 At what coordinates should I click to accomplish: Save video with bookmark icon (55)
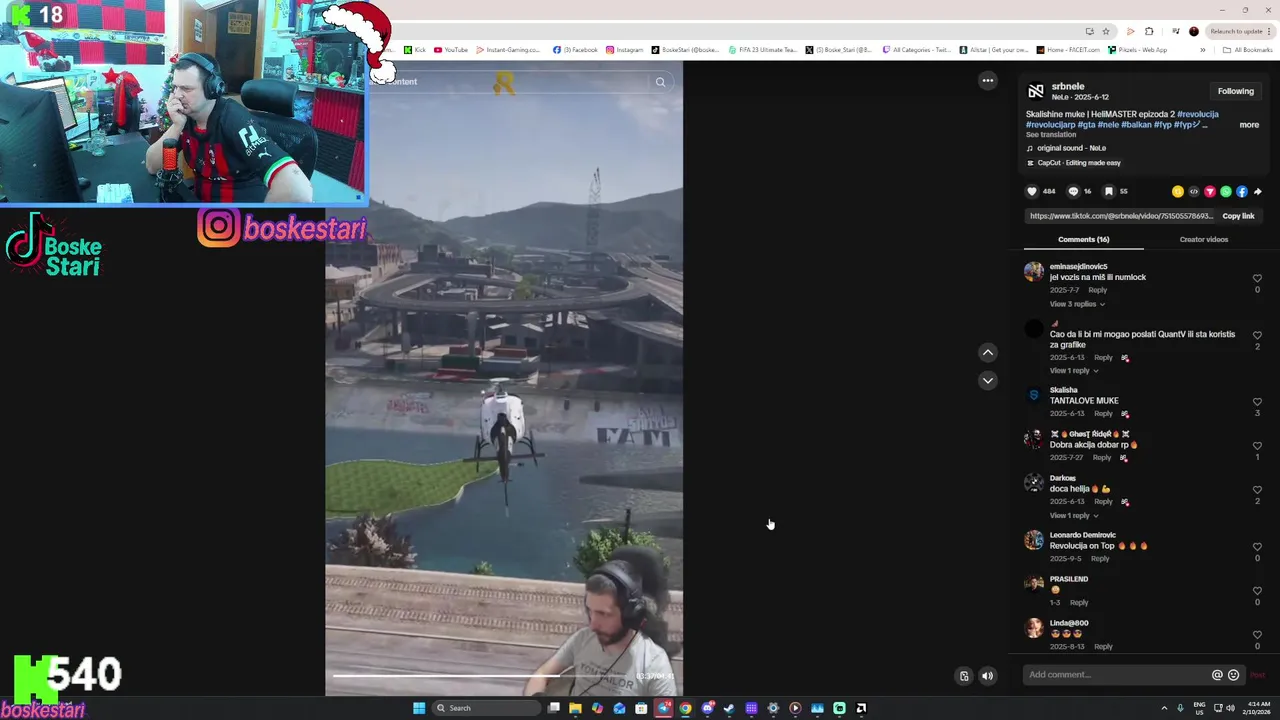(1109, 191)
